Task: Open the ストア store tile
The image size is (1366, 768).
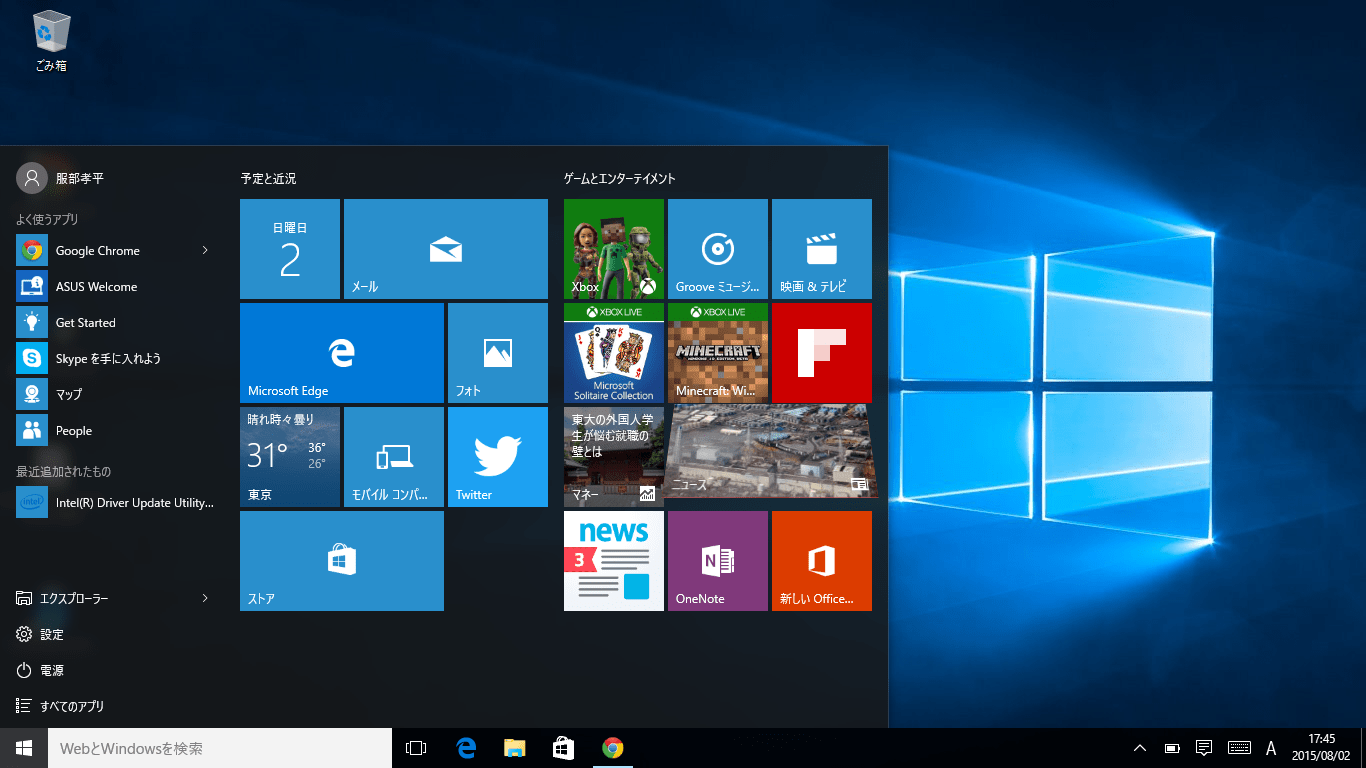Action: (342, 561)
